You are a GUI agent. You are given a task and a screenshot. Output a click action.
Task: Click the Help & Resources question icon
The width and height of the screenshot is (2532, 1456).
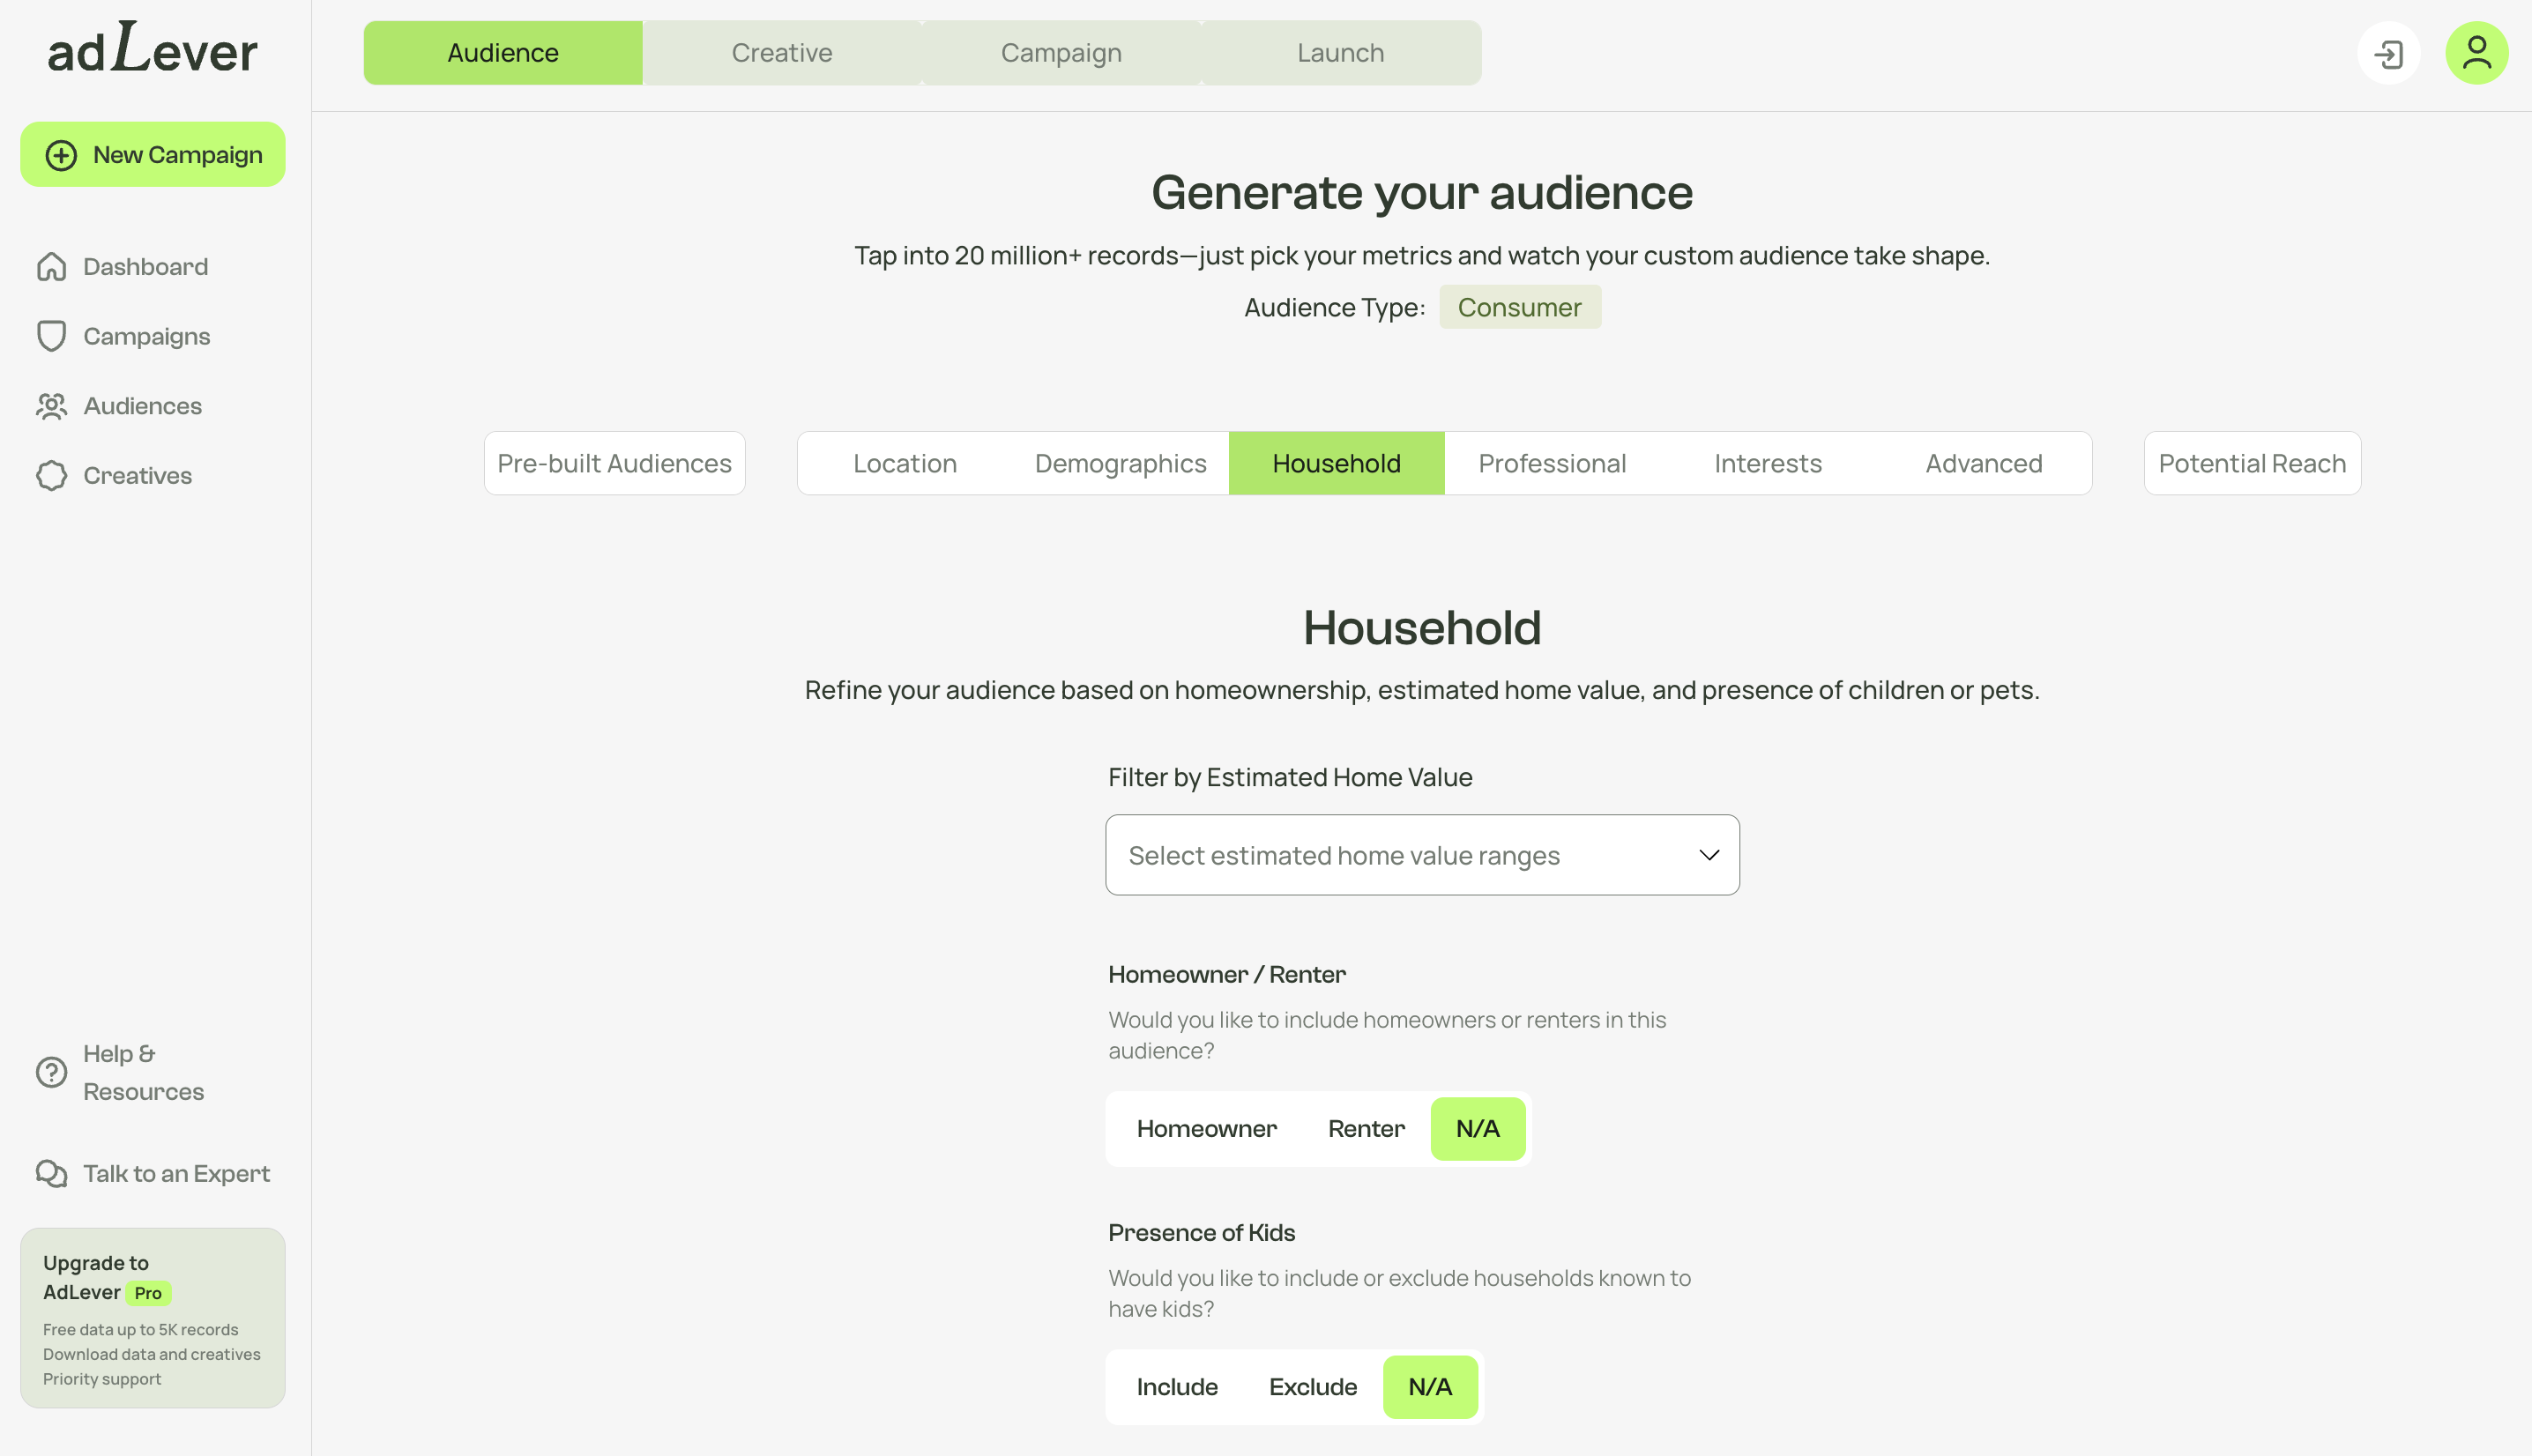(51, 1072)
